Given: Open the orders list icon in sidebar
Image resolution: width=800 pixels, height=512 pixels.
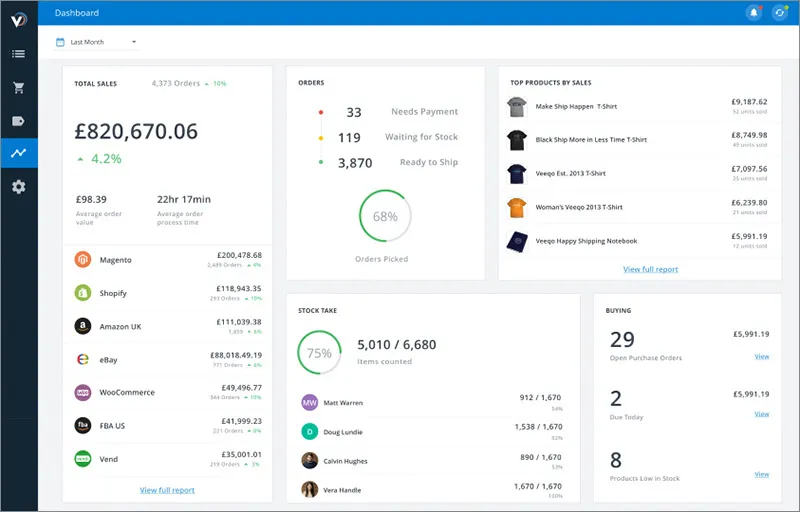Looking at the screenshot, I should point(19,54).
